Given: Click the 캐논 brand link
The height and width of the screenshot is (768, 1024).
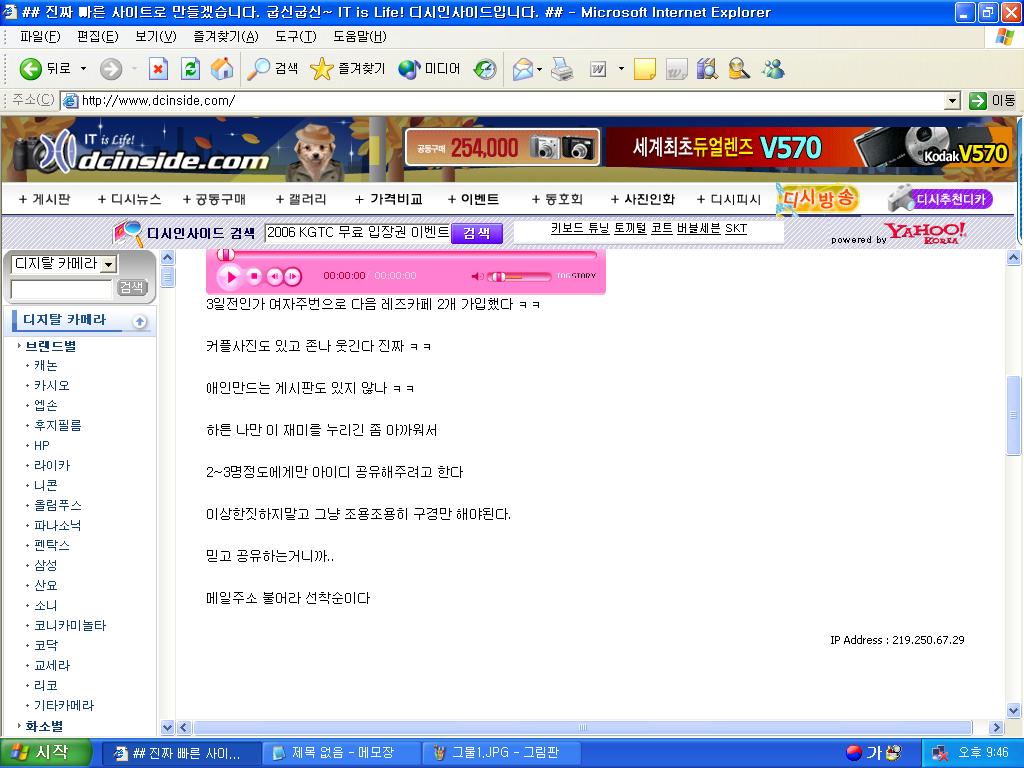Looking at the screenshot, I should tap(46, 366).
